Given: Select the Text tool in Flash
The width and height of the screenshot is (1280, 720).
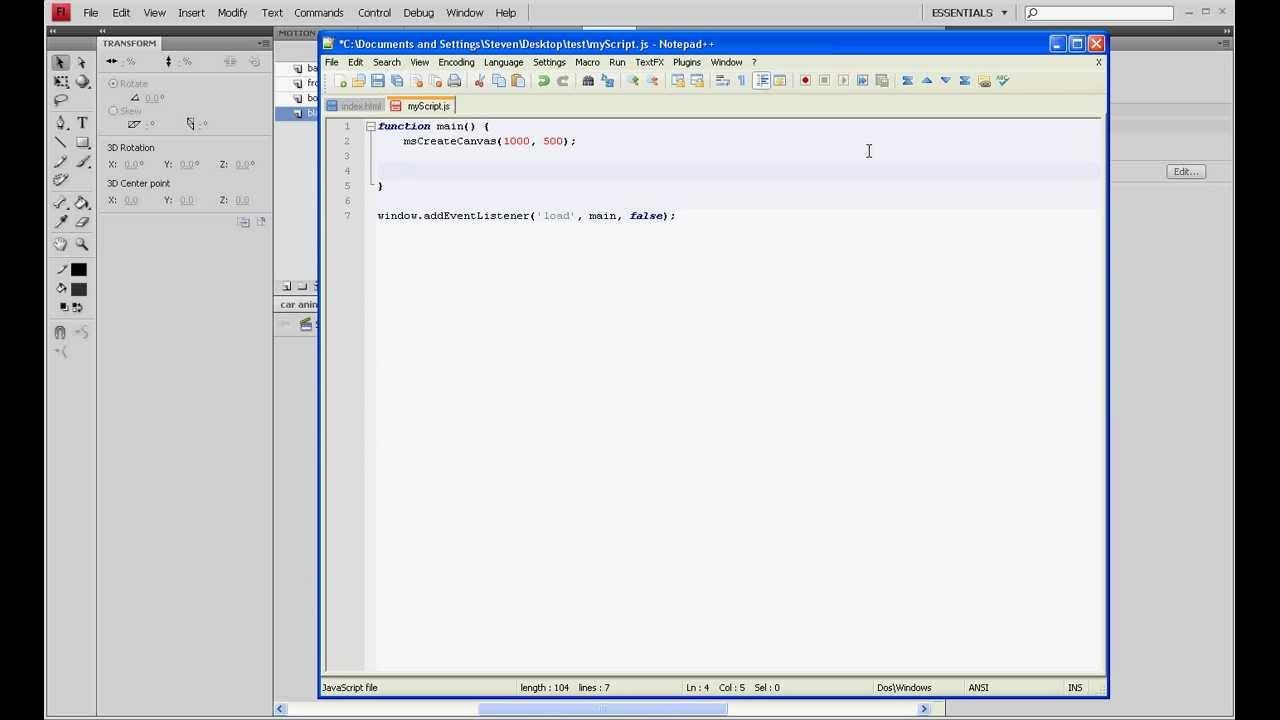Looking at the screenshot, I should (x=82, y=122).
